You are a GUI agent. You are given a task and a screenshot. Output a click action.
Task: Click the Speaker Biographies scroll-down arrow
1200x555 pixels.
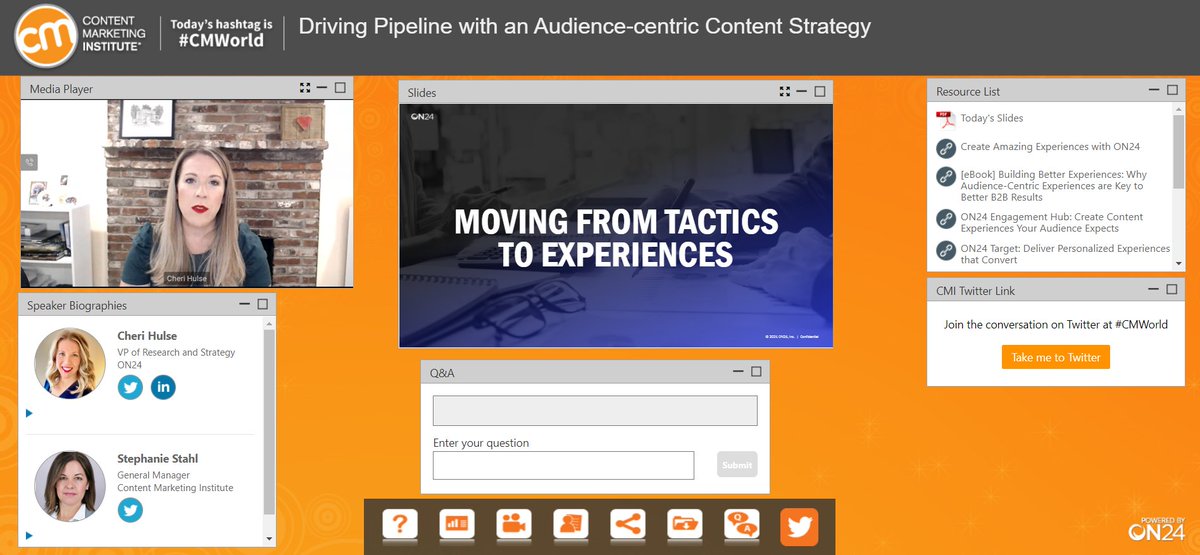[268, 539]
